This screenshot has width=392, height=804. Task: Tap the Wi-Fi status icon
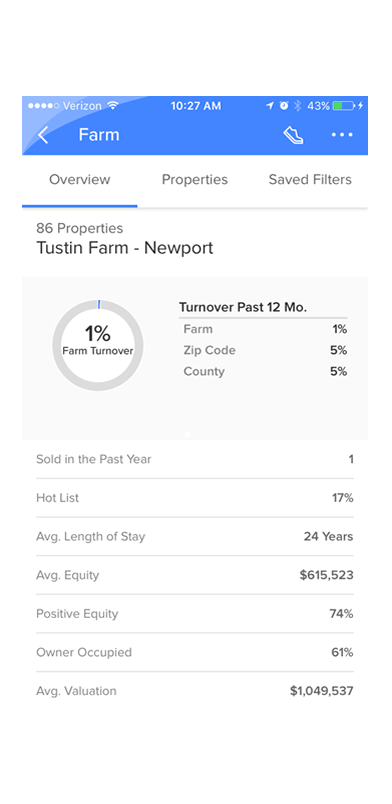(x=113, y=106)
